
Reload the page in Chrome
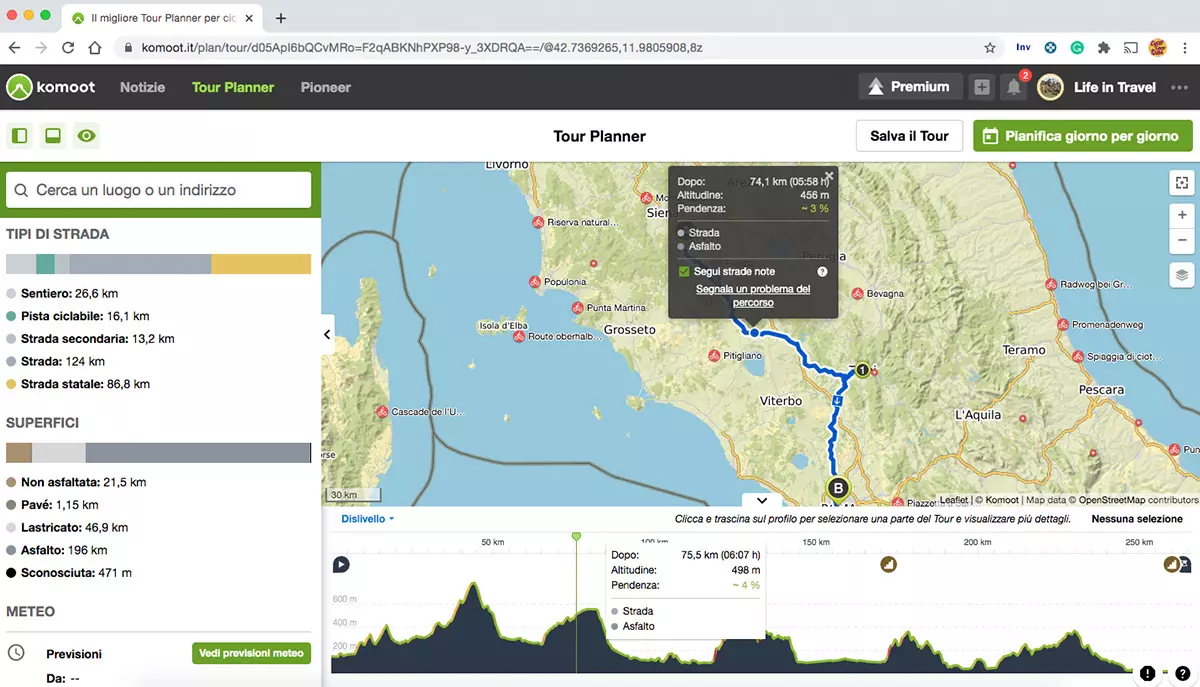click(68, 47)
